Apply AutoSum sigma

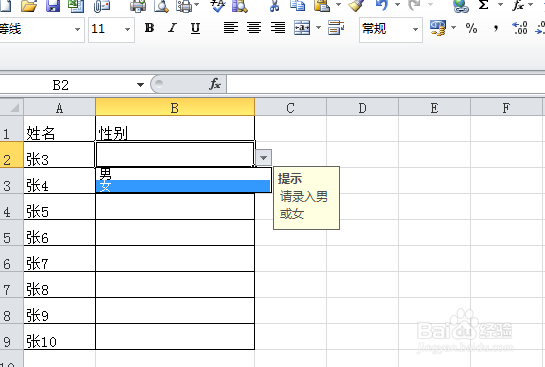coord(483,6)
